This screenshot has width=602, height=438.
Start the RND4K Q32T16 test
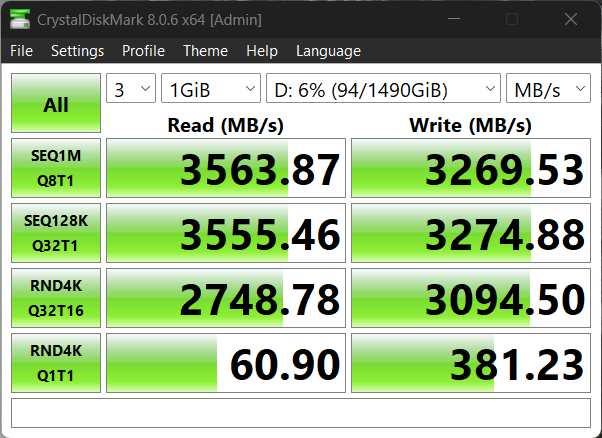(x=56, y=298)
